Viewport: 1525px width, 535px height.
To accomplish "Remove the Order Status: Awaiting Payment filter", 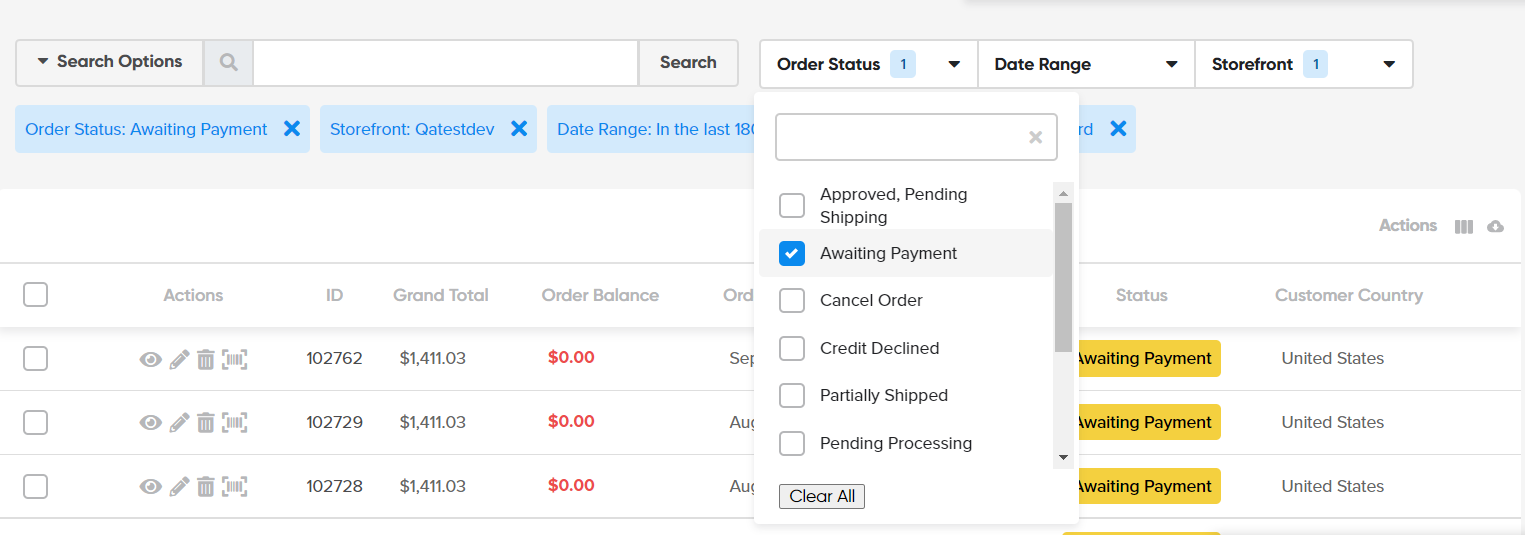I will 292,129.
